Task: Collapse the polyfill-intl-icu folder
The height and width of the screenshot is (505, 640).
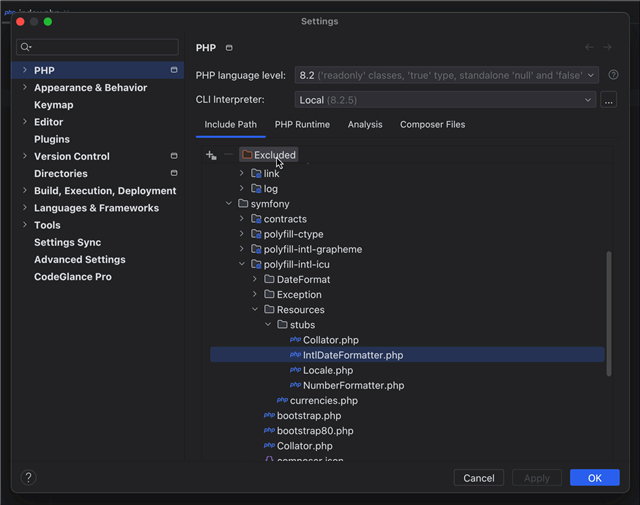Action: [x=242, y=264]
